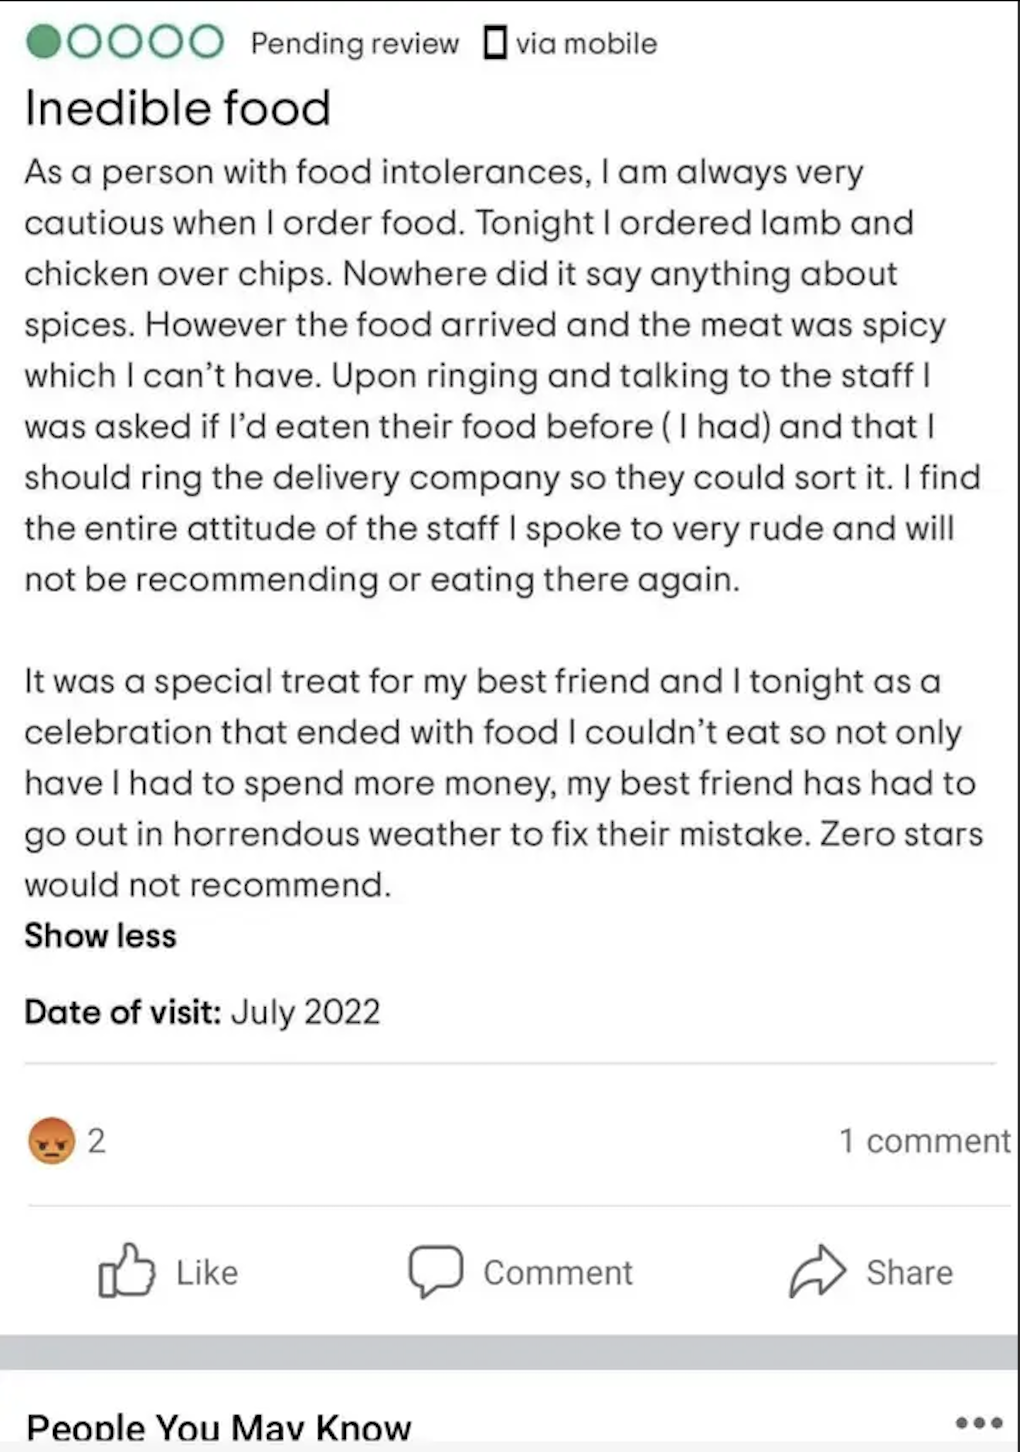Open the '1 comment' link

click(x=924, y=1140)
